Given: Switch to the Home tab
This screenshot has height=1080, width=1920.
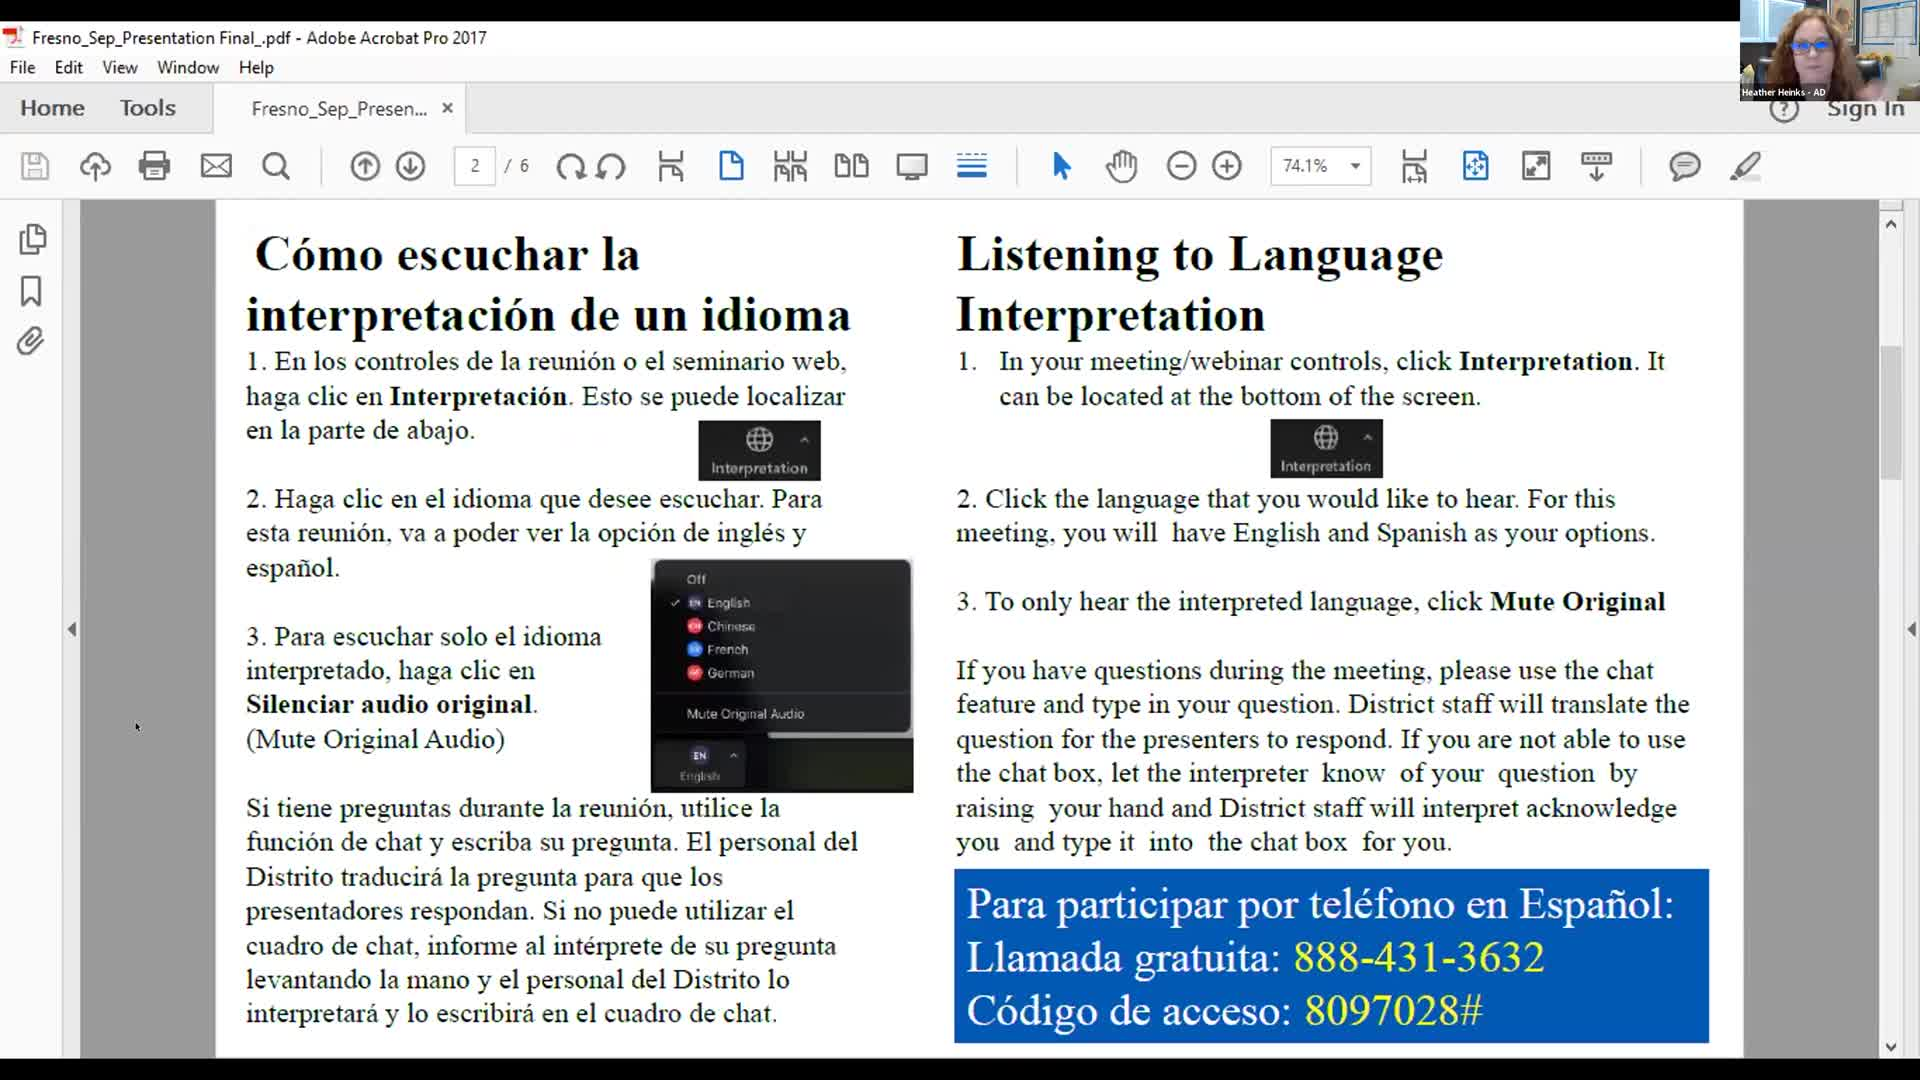Looking at the screenshot, I should pos(52,108).
